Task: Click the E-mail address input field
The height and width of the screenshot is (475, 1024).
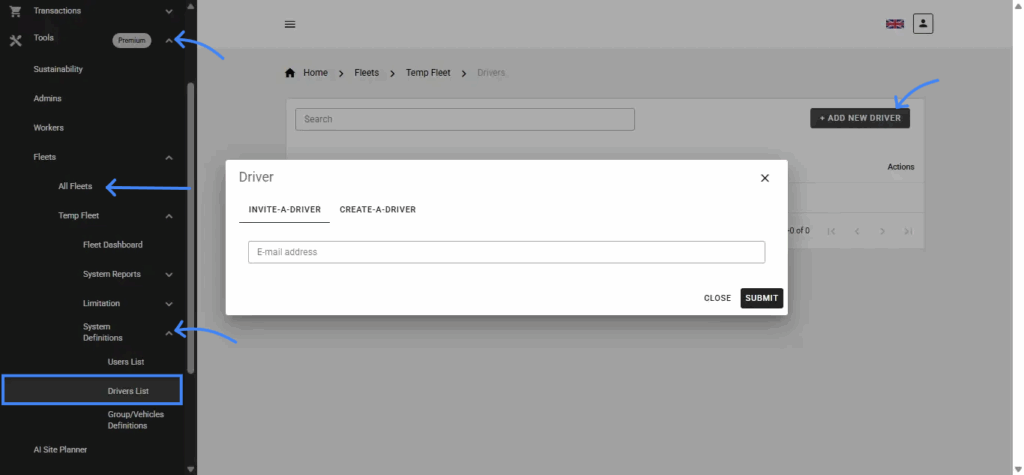Action: pyautogui.click(x=506, y=252)
